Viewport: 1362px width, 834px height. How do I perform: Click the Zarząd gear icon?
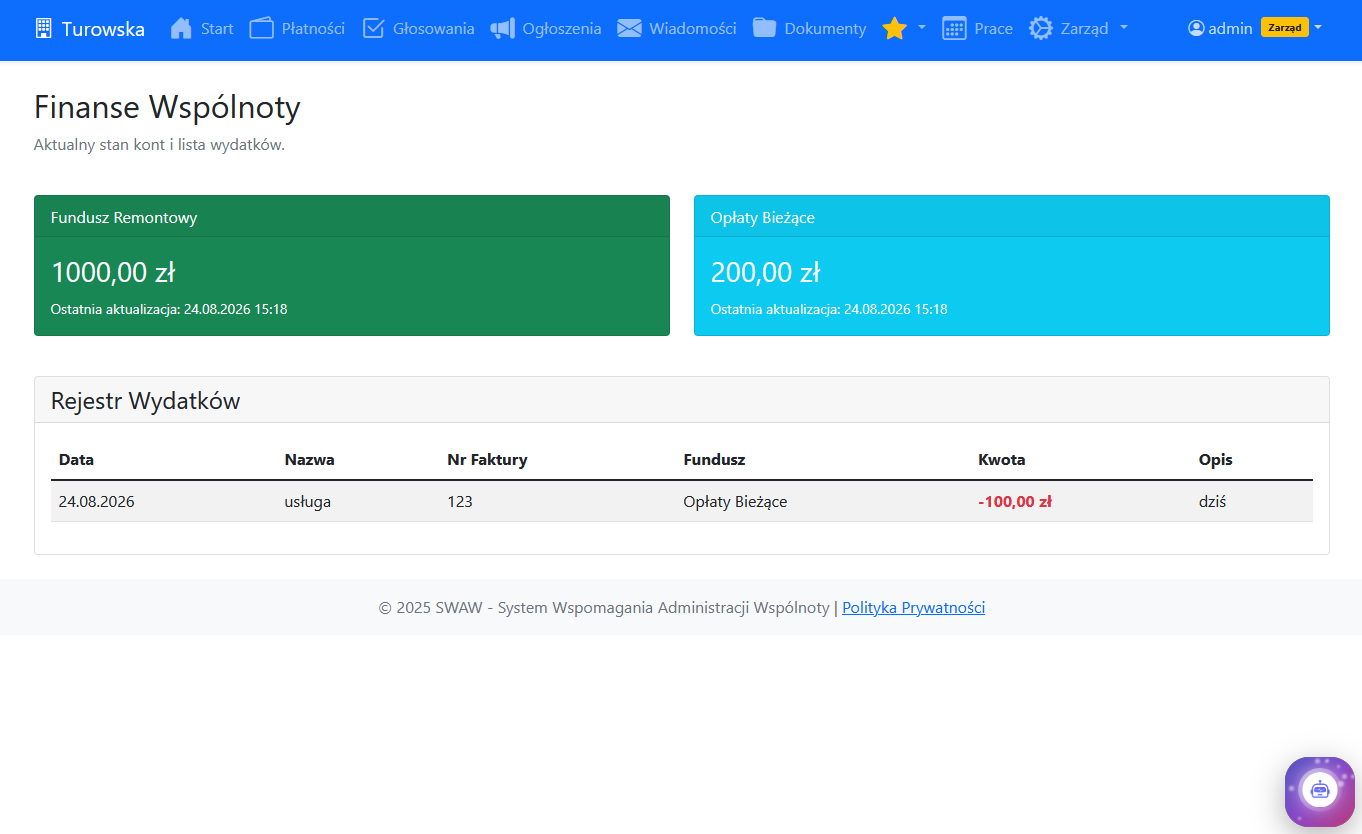pos(1041,28)
